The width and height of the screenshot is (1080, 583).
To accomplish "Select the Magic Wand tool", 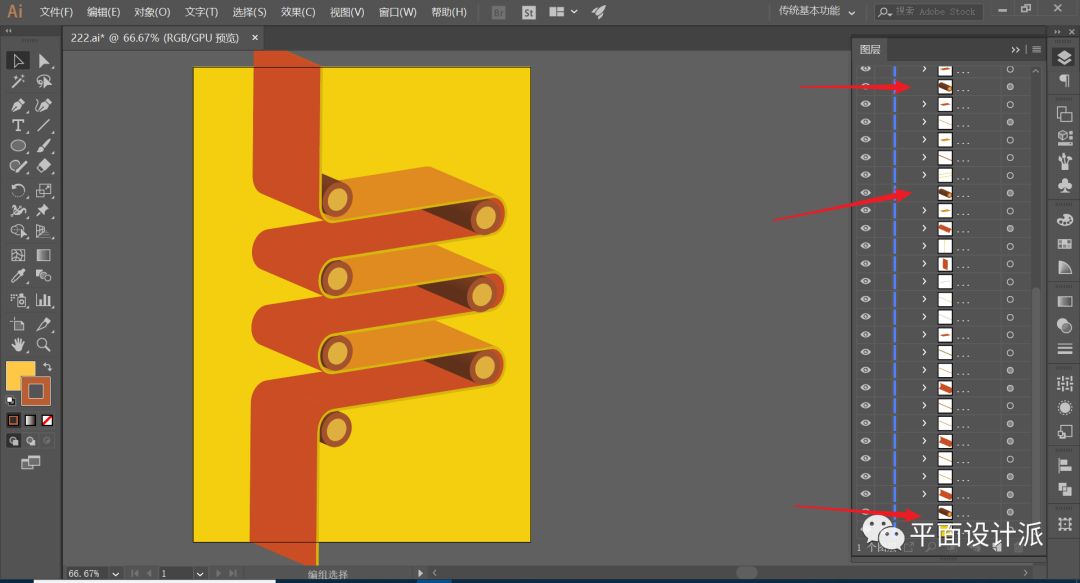I will coord(18,82).
